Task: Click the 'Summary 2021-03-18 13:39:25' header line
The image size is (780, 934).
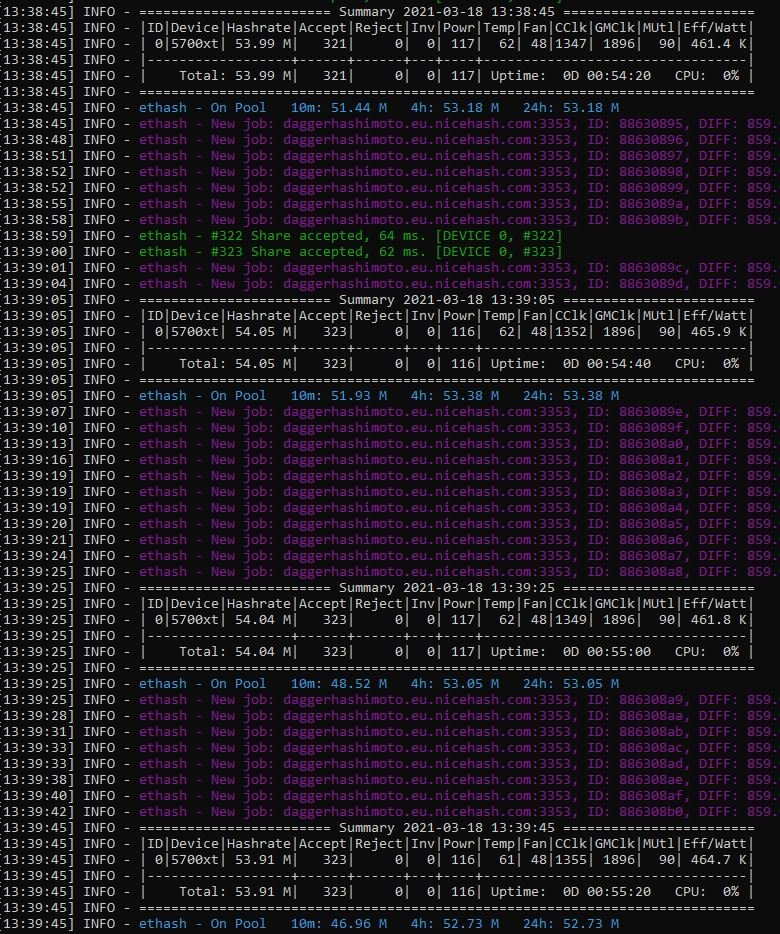Action: point(447,588)
